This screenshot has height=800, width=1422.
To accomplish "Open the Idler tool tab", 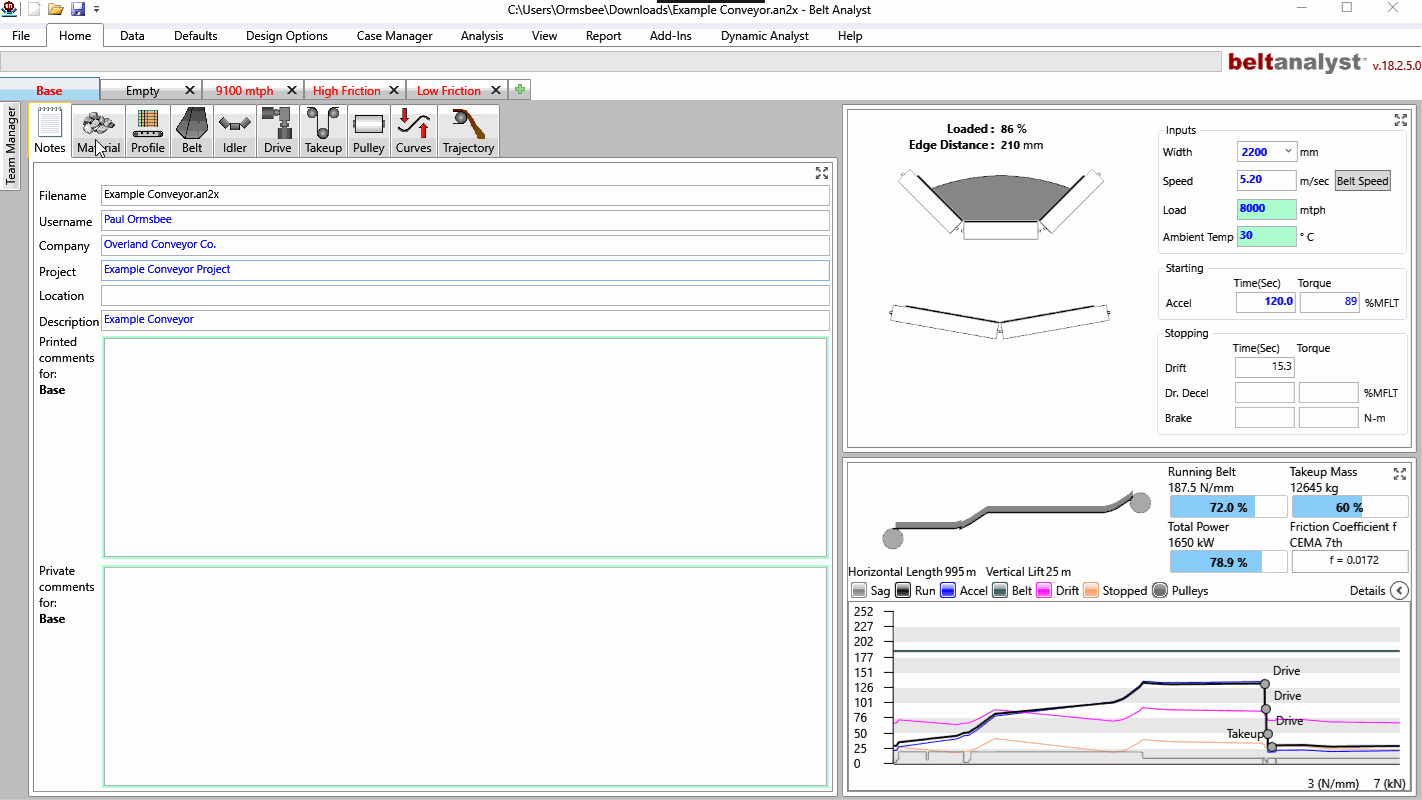I will pyautogui.click(x=235, y=131).
